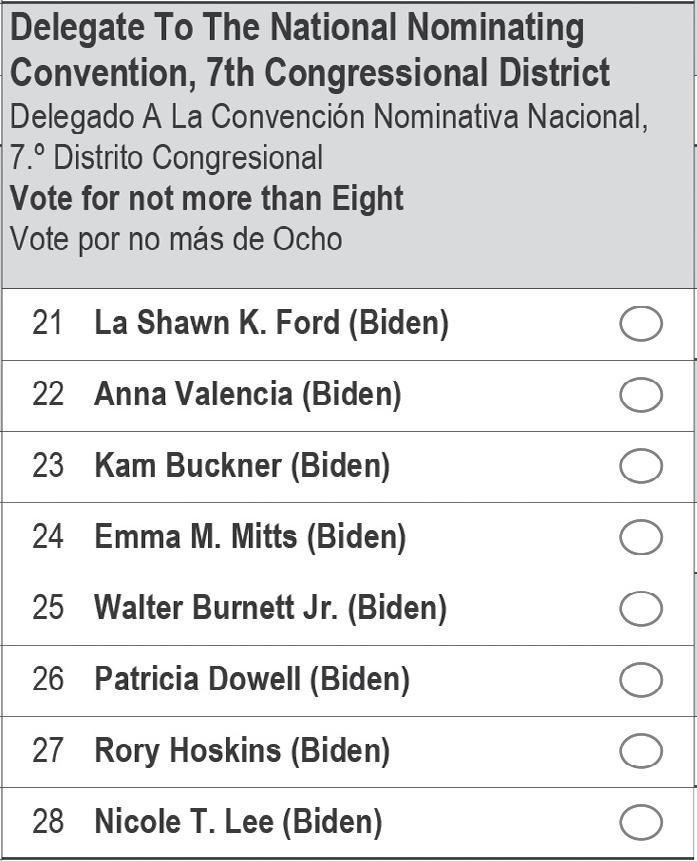
Task: Click the Spanish 'Vote por no más de Ocho' text
Action: 176,239
